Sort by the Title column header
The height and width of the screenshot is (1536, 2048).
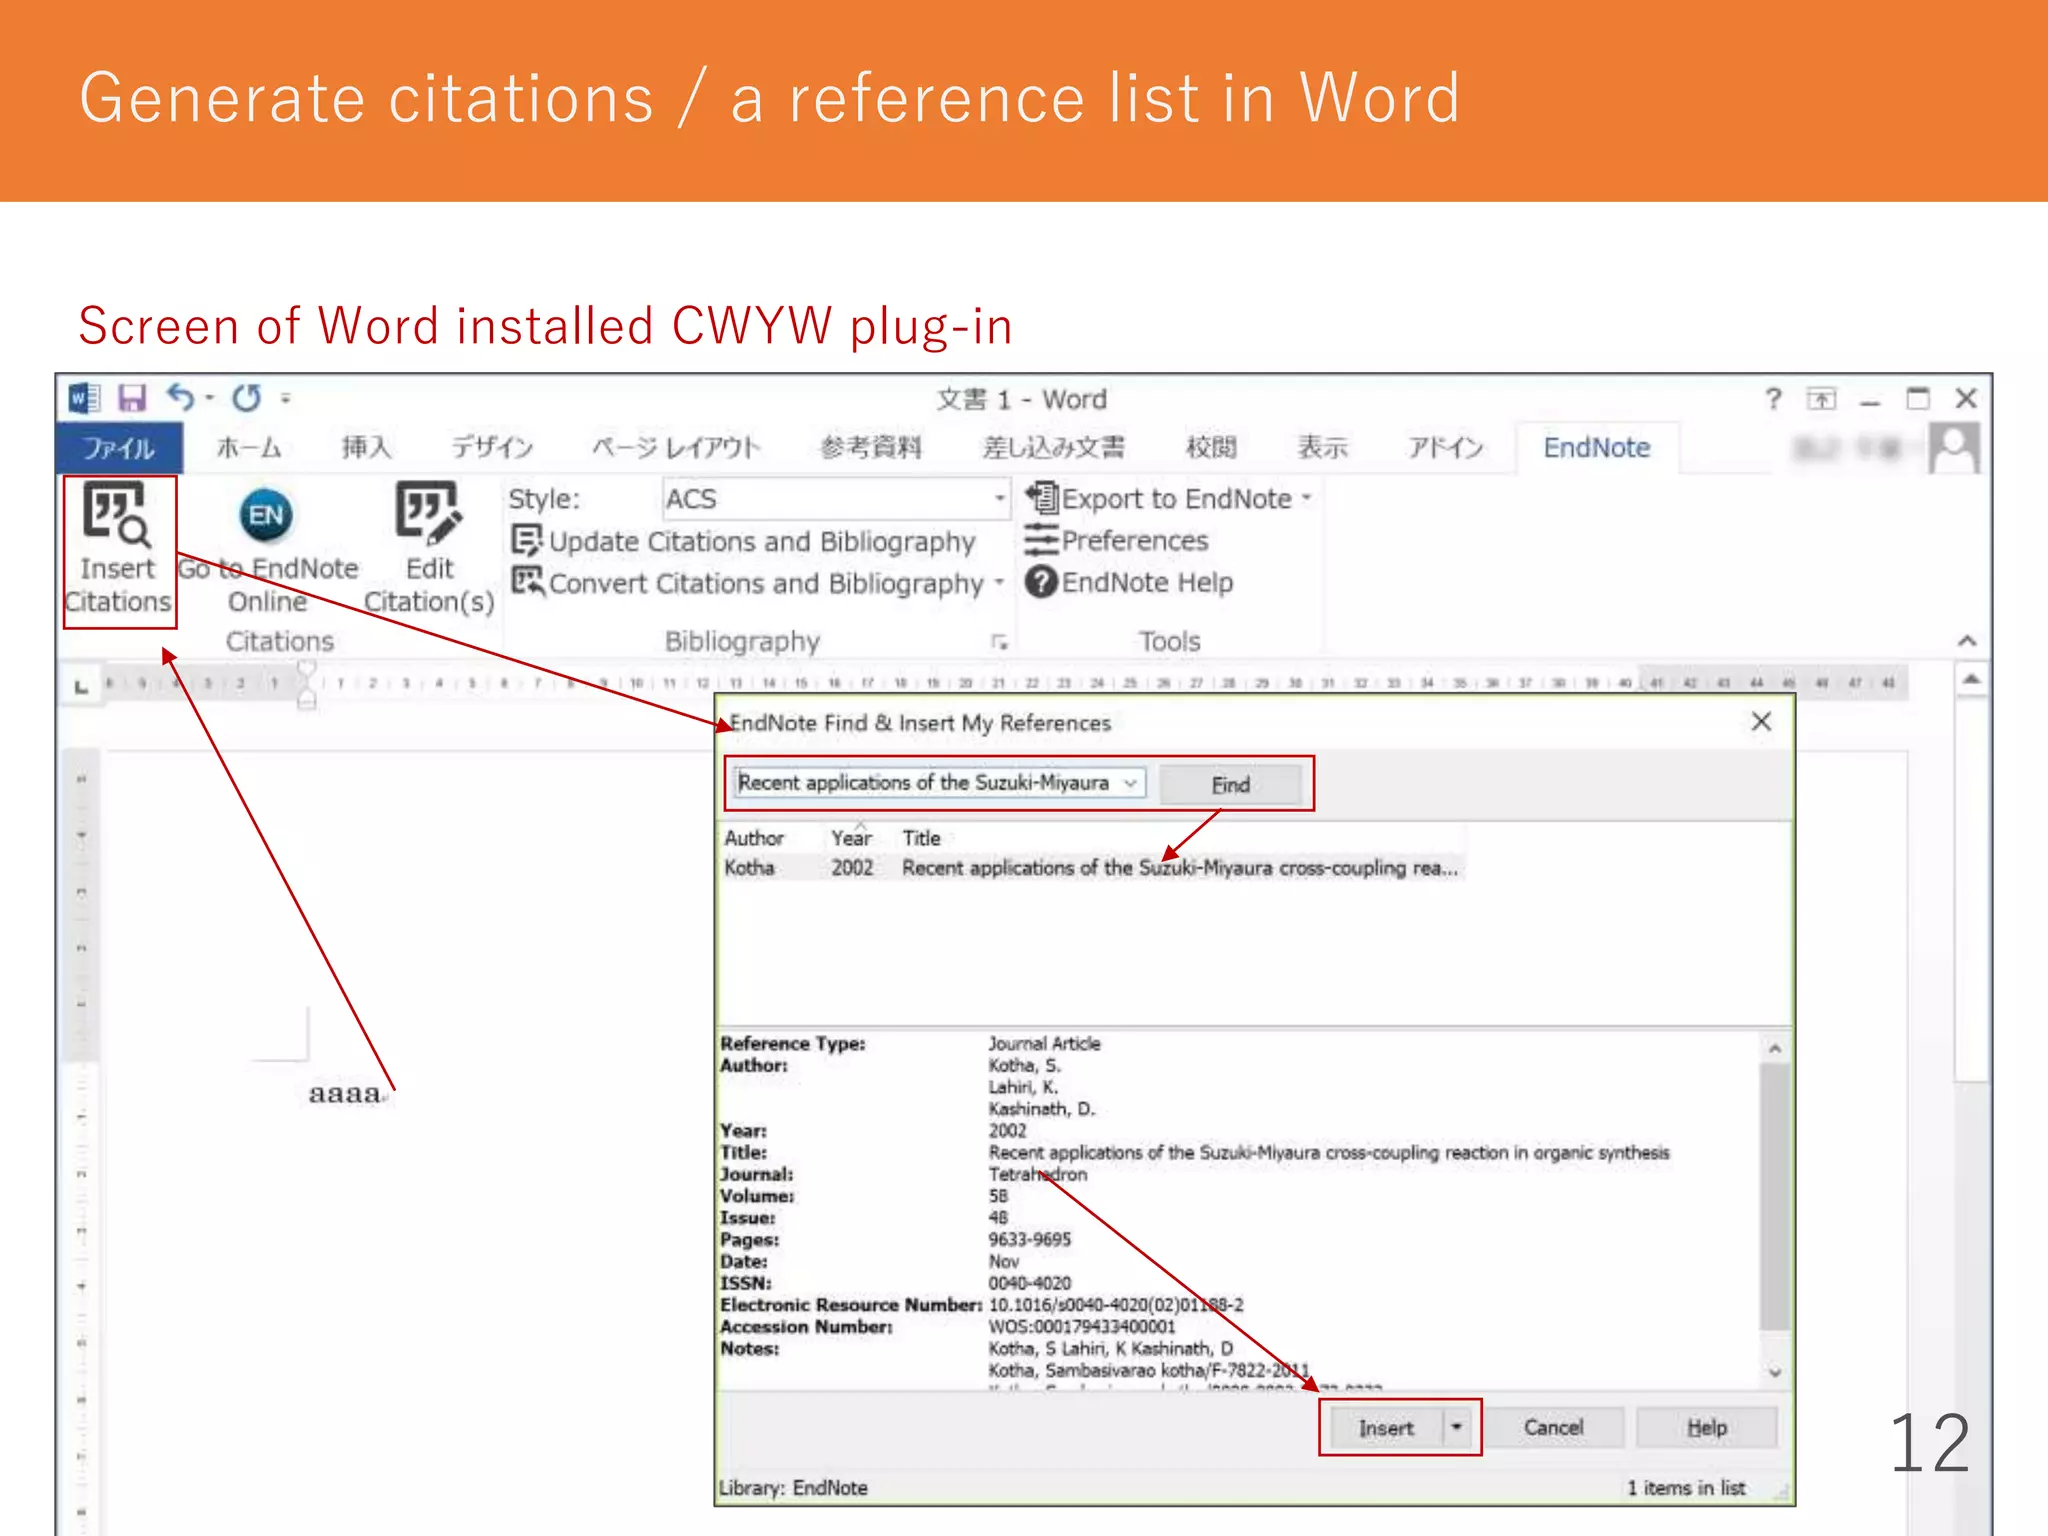tap(921, 838)
